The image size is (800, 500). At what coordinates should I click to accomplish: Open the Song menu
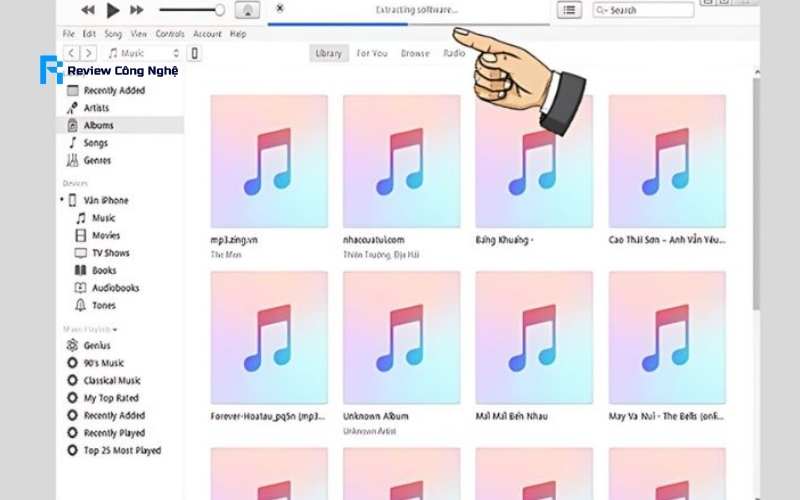(113, 34)
